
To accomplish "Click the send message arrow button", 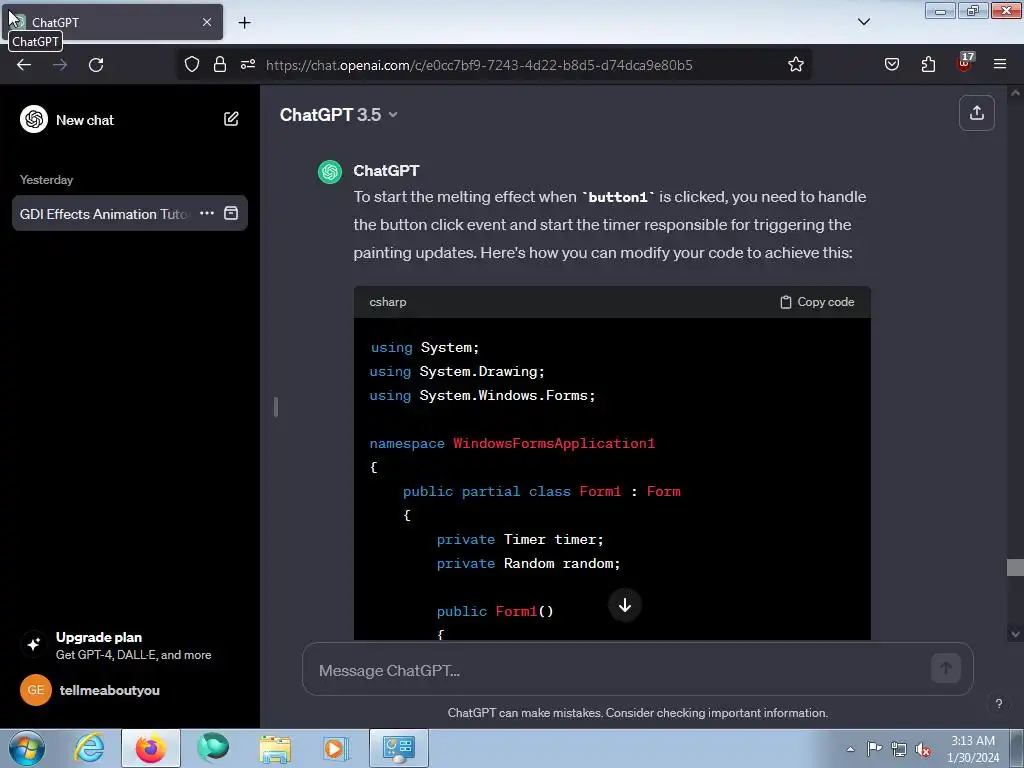I will click(x=945, y=669).
